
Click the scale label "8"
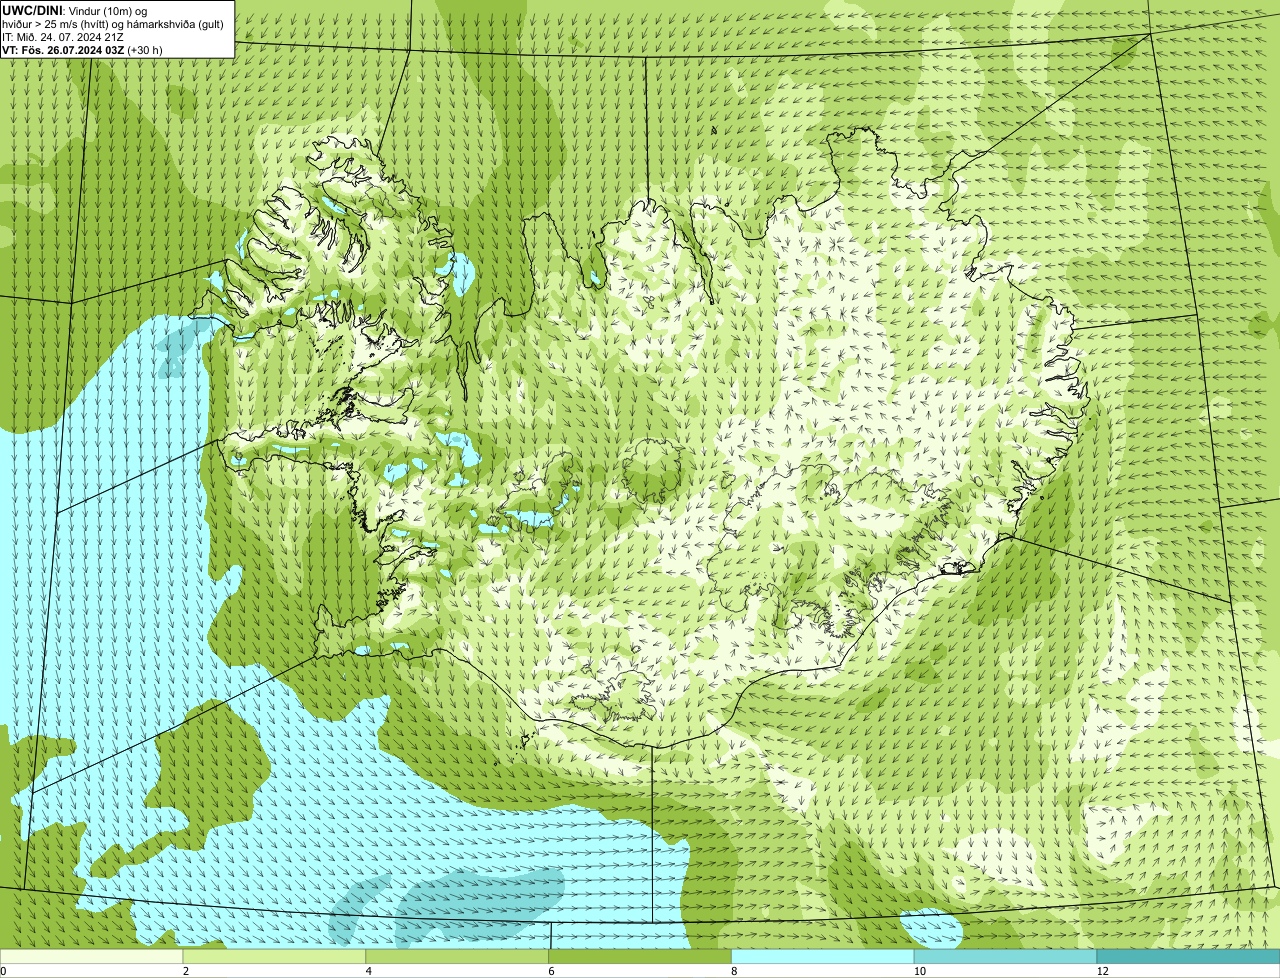(x=733, y=971)
